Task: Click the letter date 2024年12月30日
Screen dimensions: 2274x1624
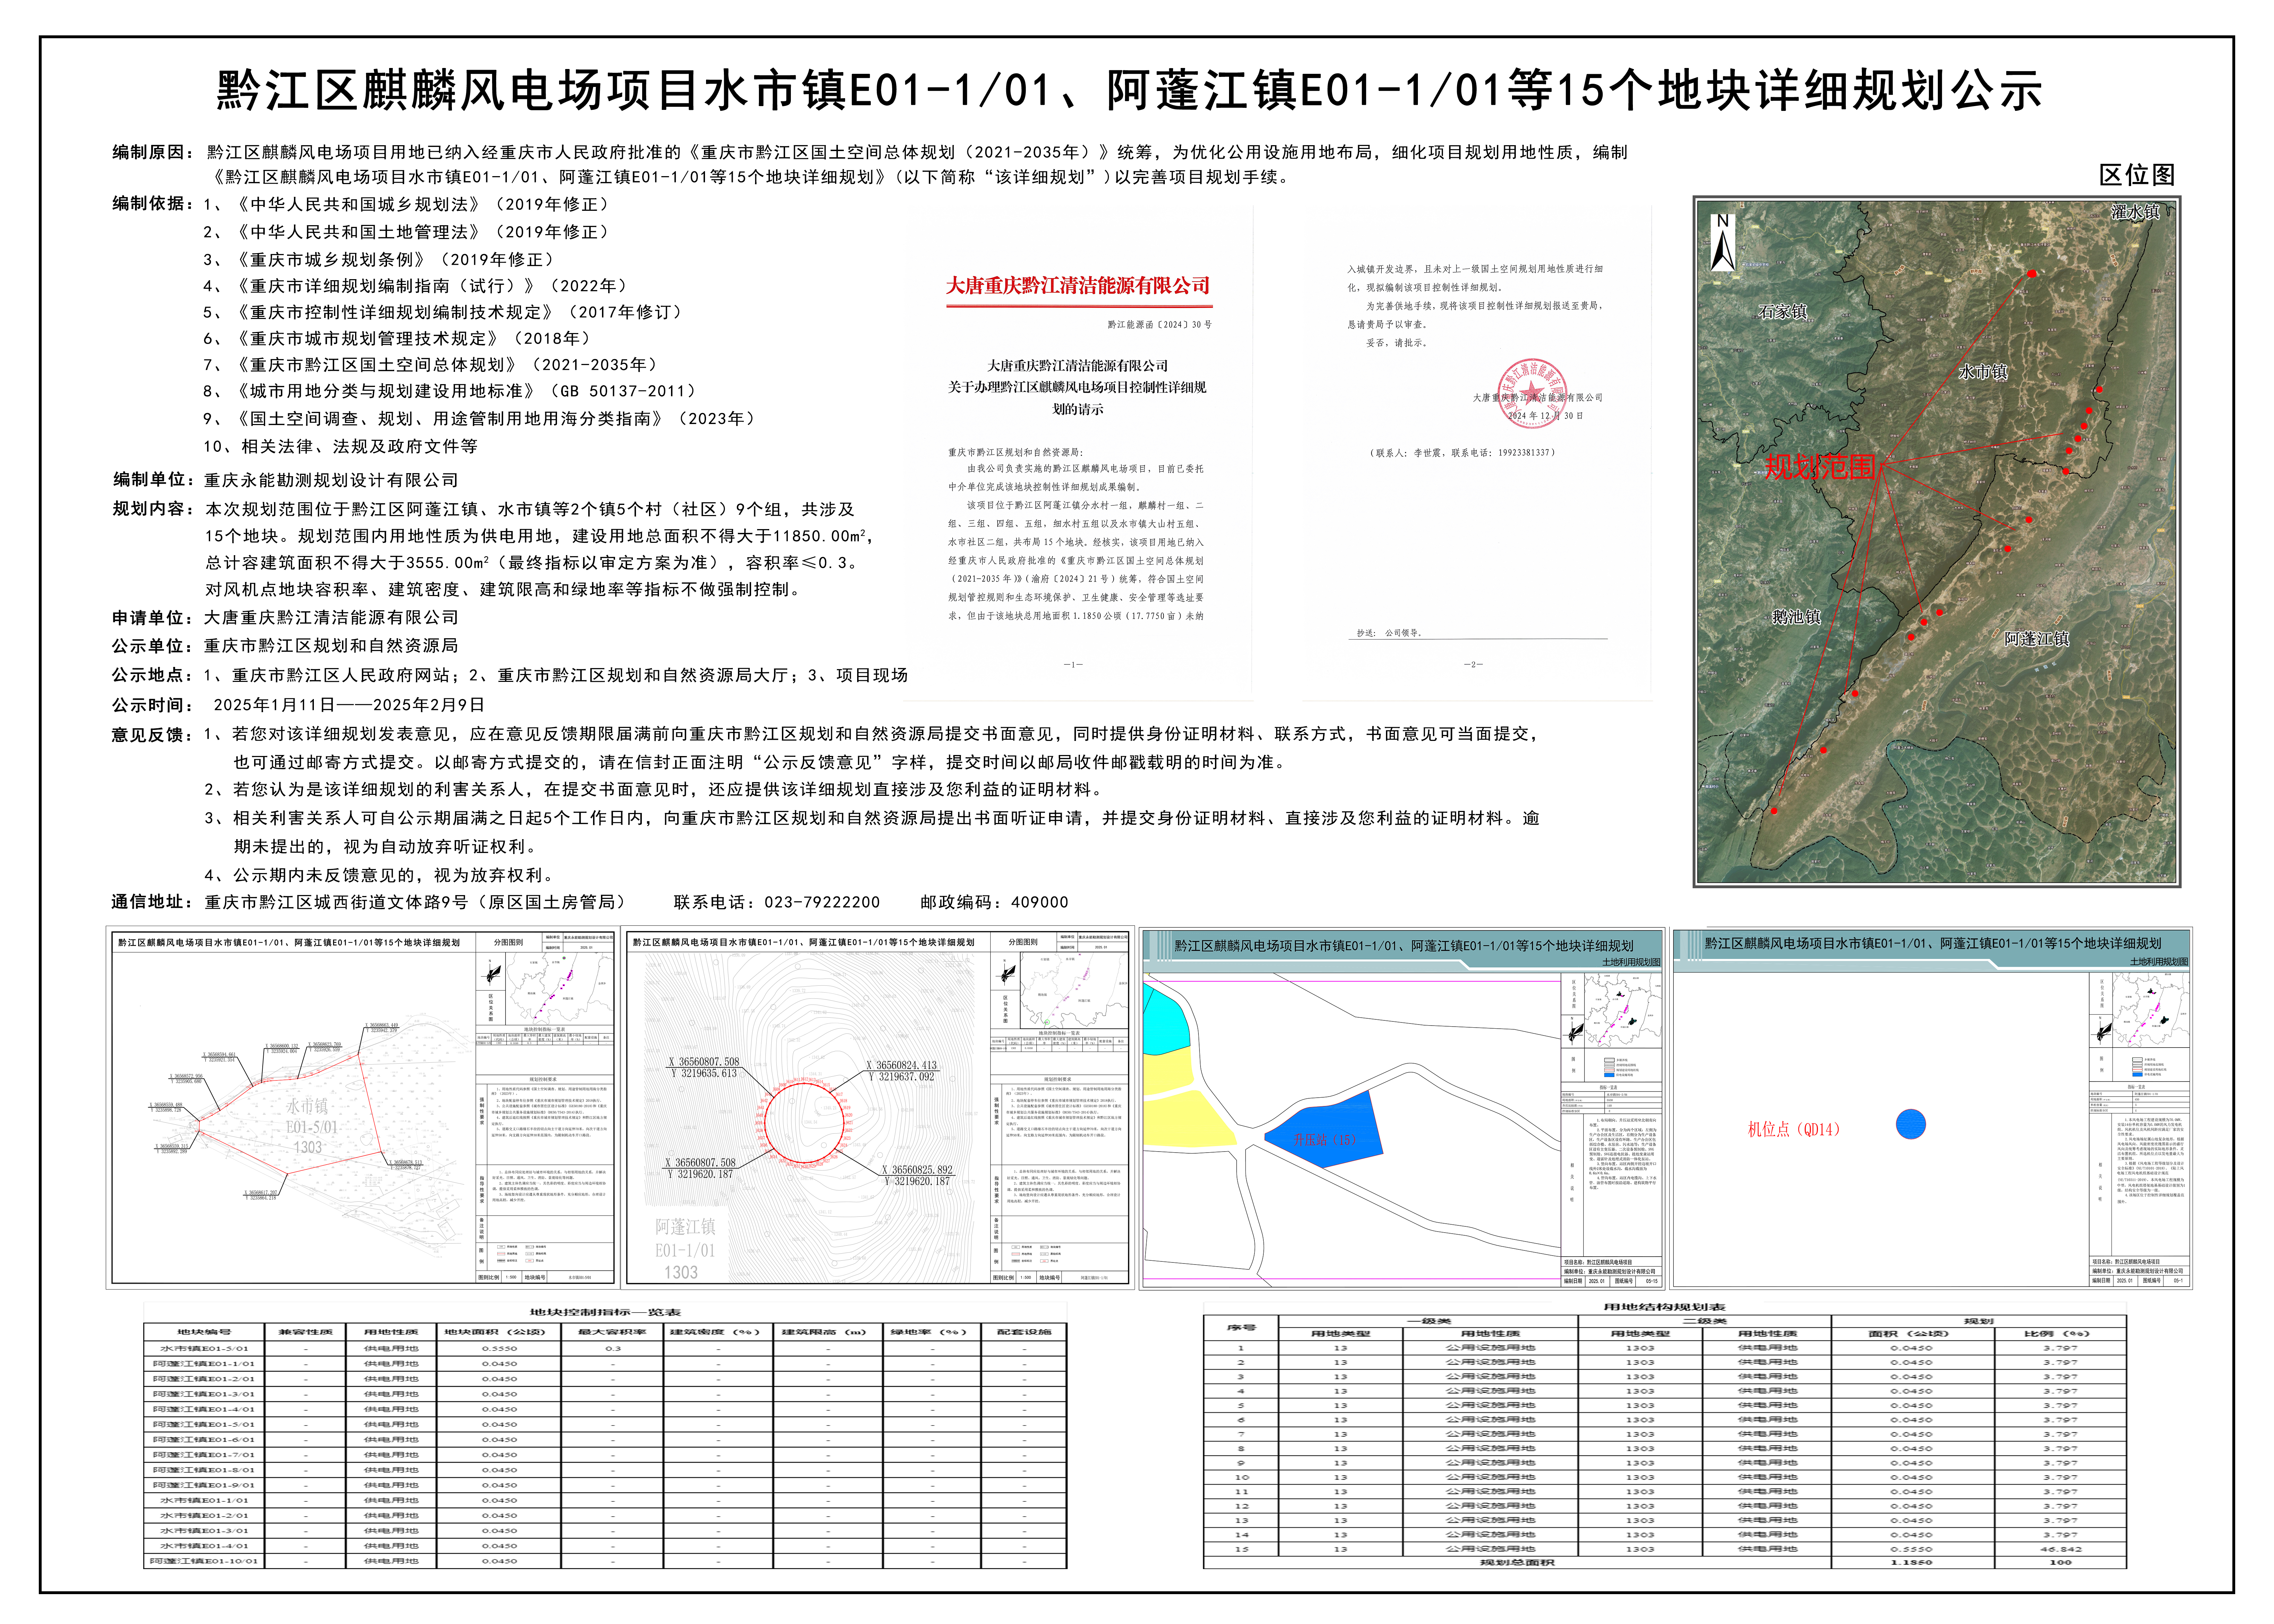Action: coord(1545,415)
